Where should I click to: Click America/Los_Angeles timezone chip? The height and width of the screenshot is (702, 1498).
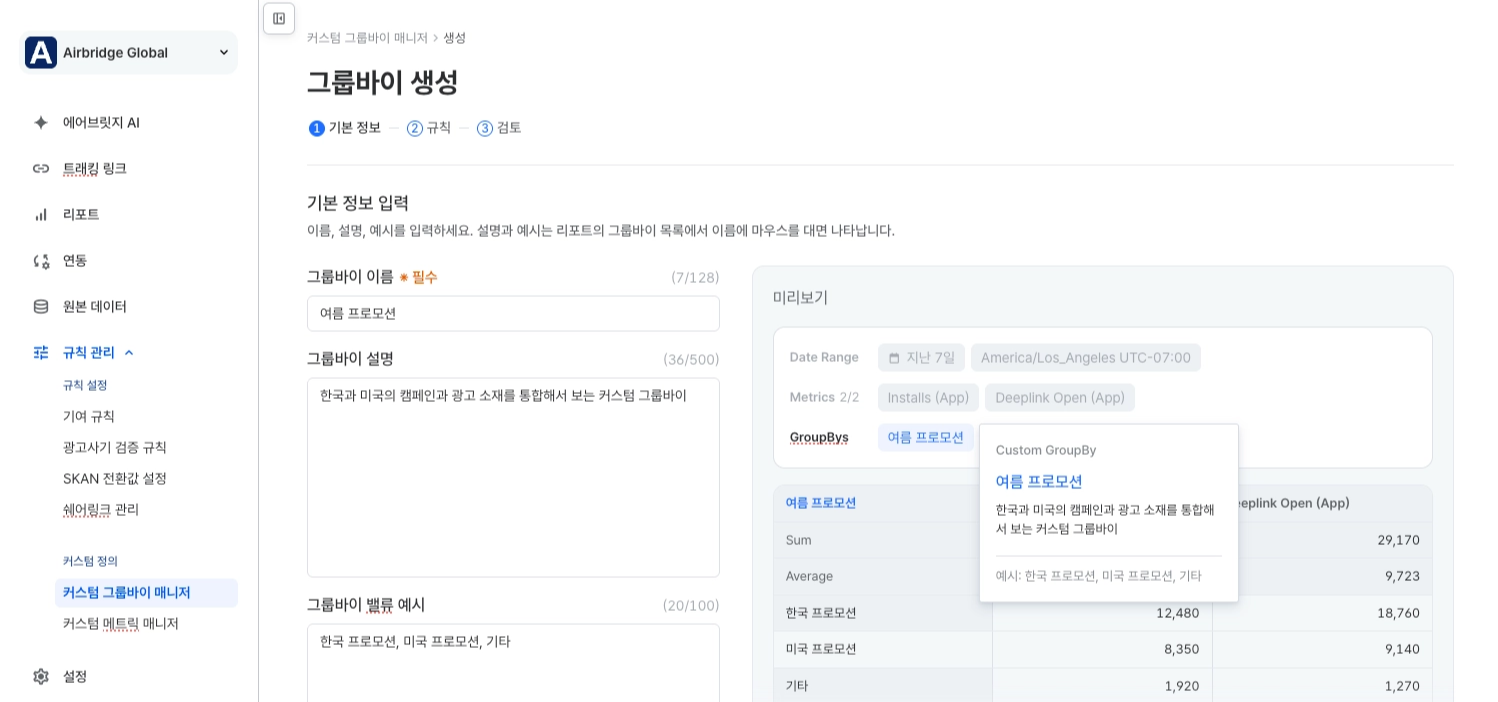[x=1086, y=357]
